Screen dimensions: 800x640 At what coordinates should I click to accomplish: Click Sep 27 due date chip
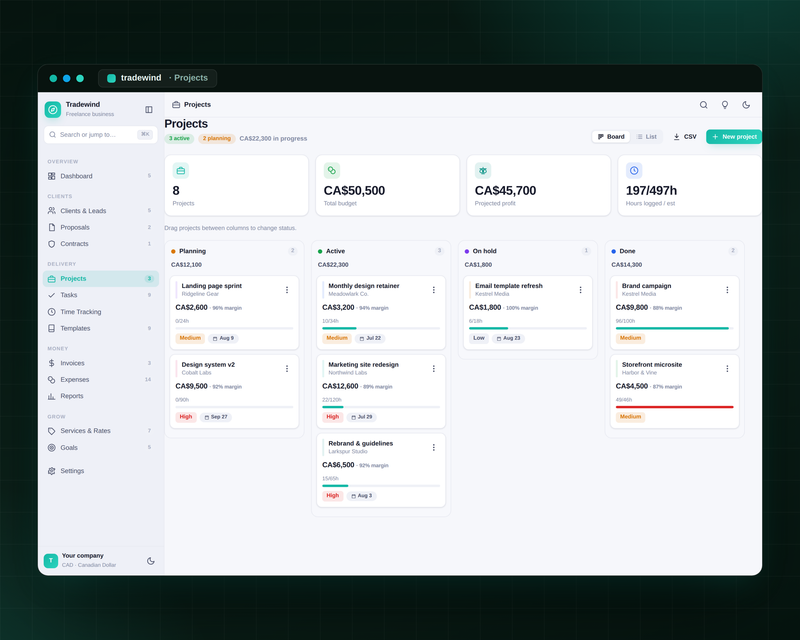pyautogui.click(x=216, y=417)
